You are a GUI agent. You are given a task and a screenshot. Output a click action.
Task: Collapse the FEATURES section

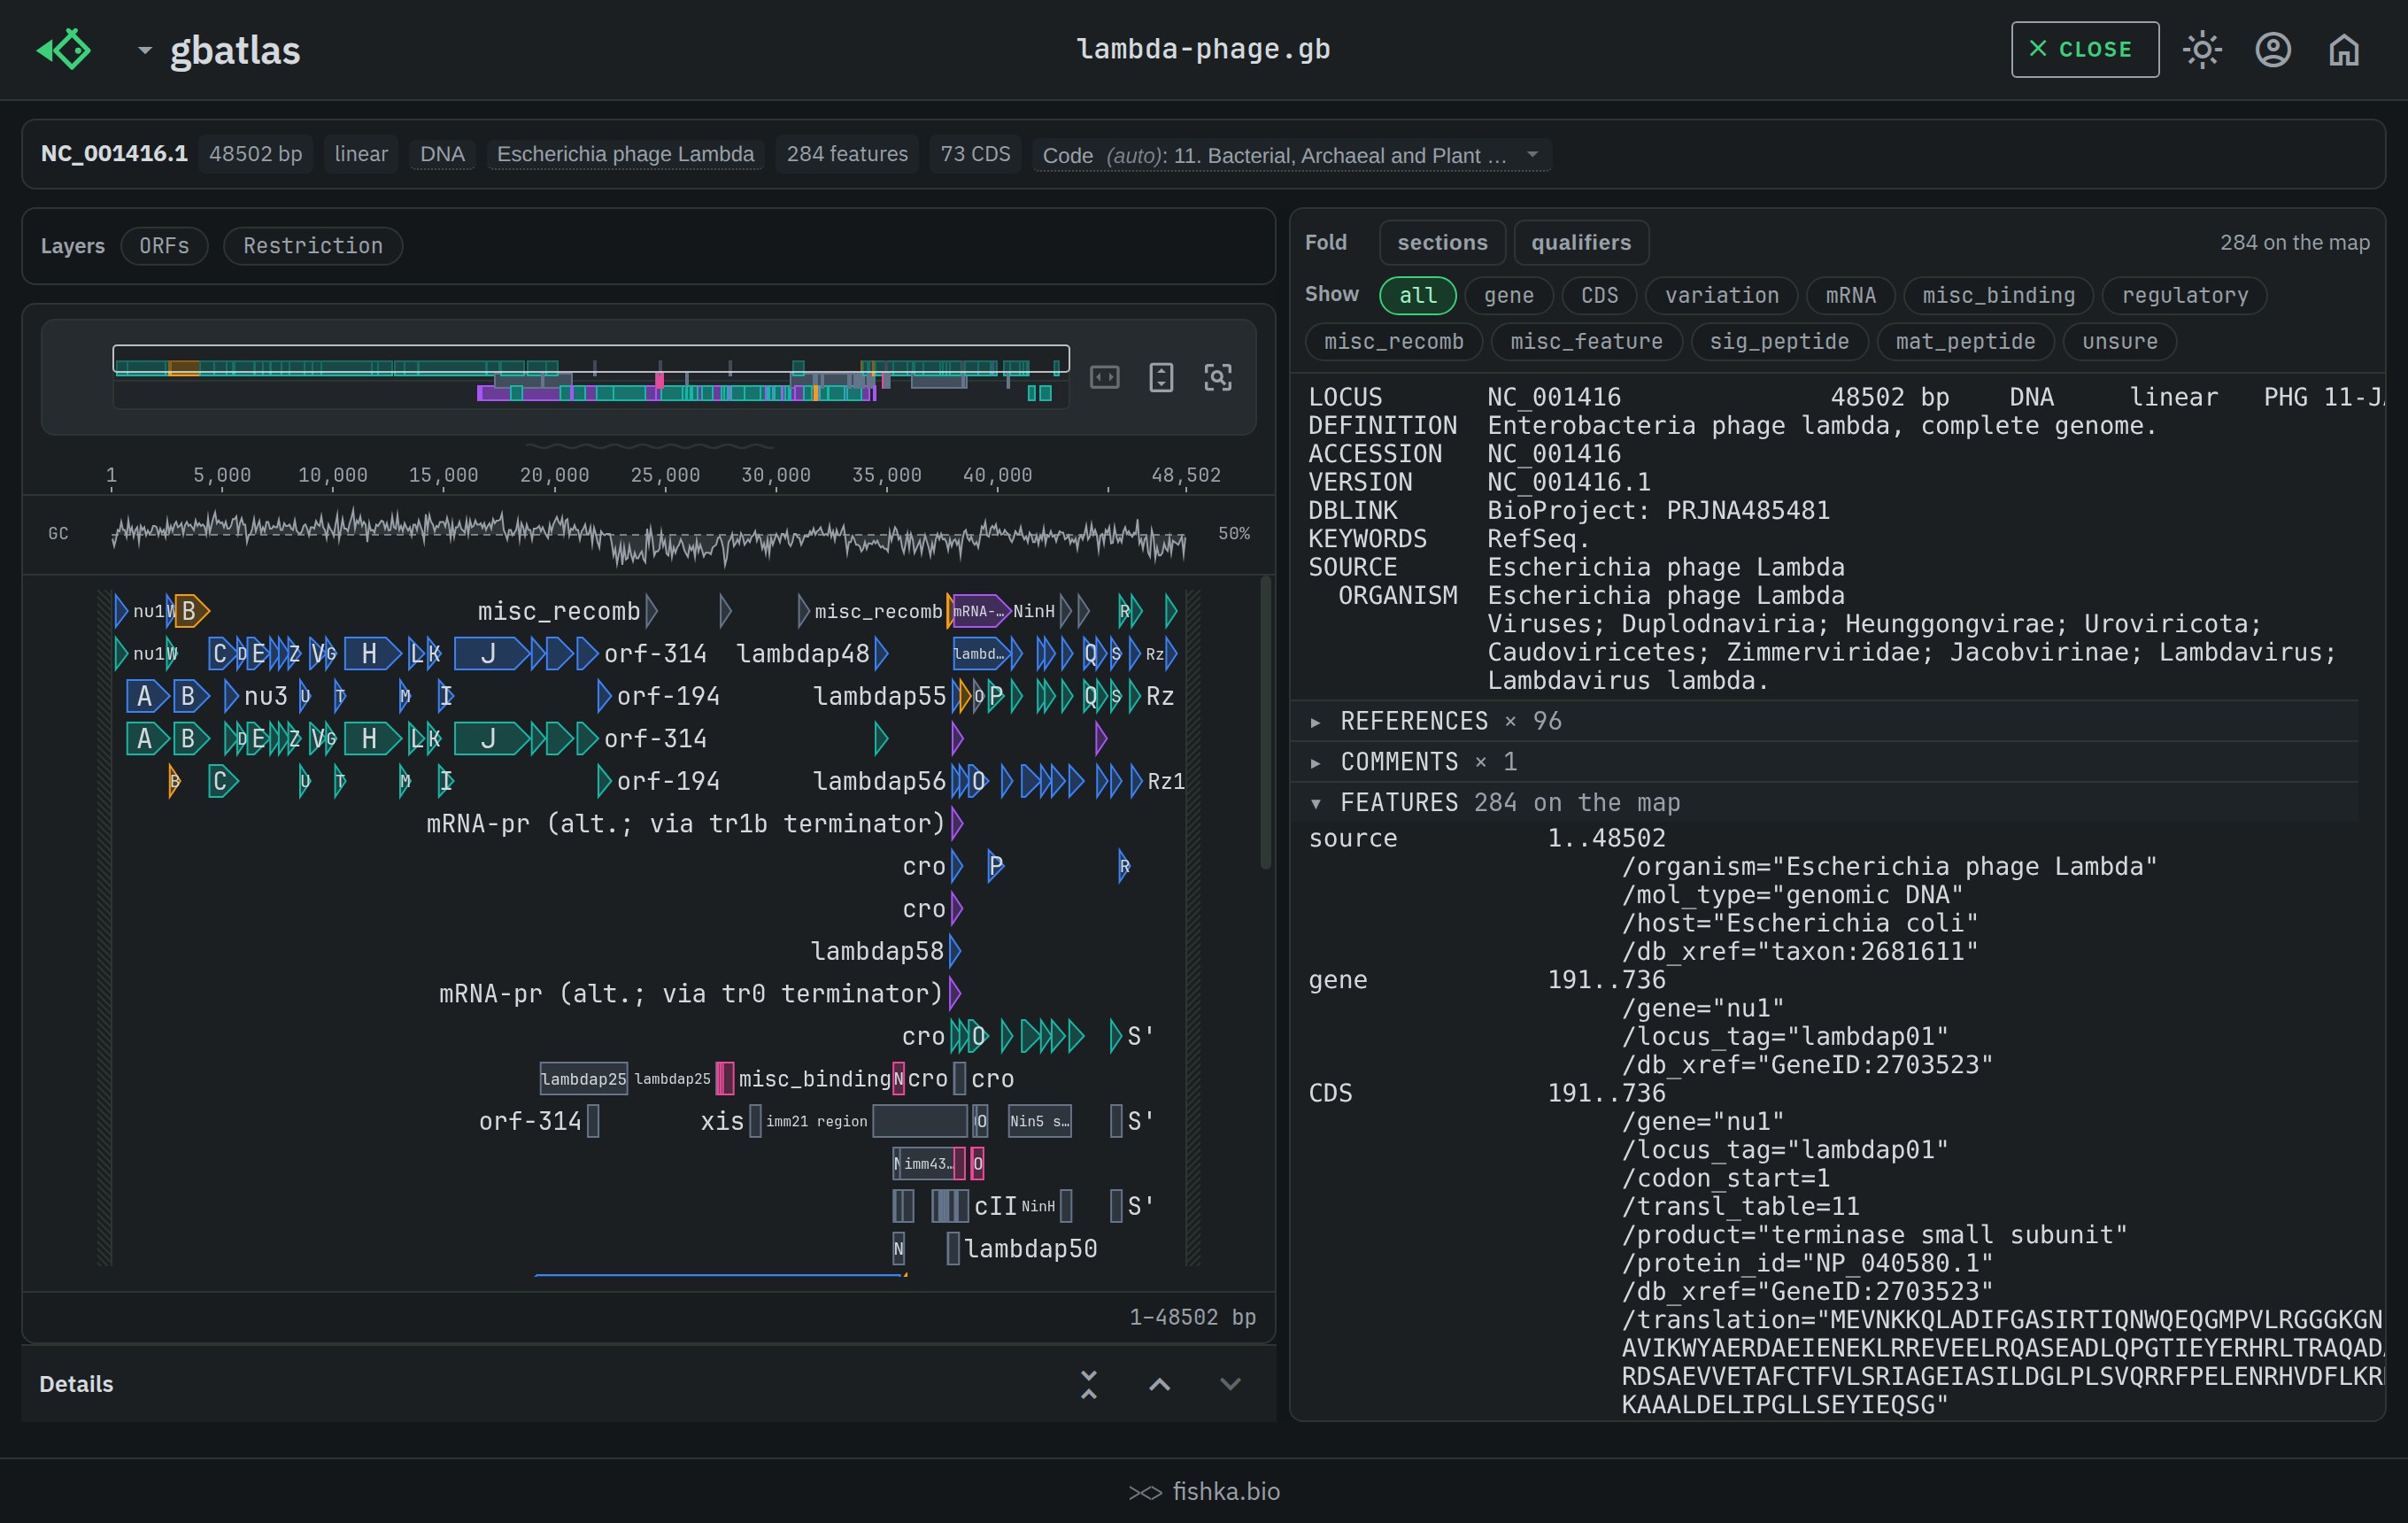coord(1824,802)
